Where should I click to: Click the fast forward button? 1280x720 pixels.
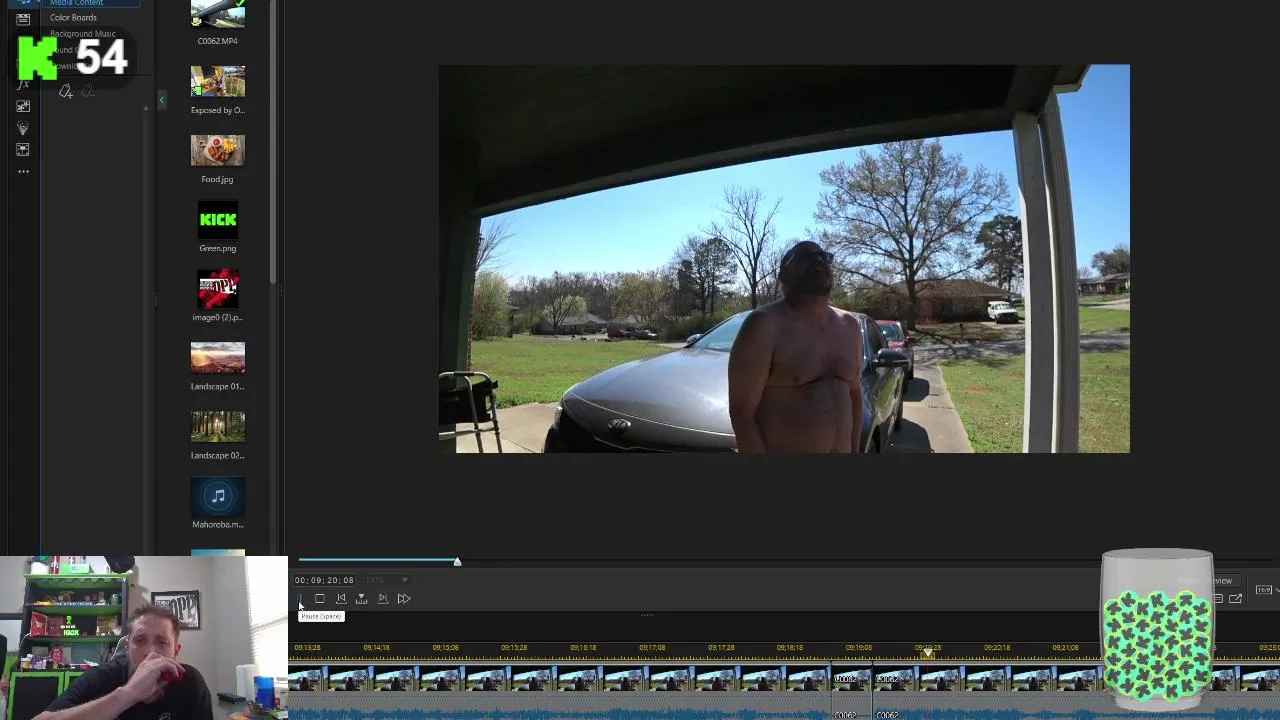pos(404,598)
